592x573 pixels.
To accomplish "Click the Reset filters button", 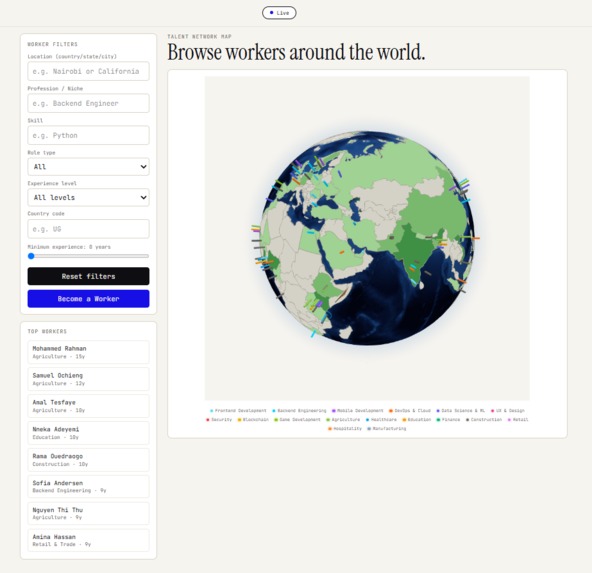I will (x=88, y=276).
